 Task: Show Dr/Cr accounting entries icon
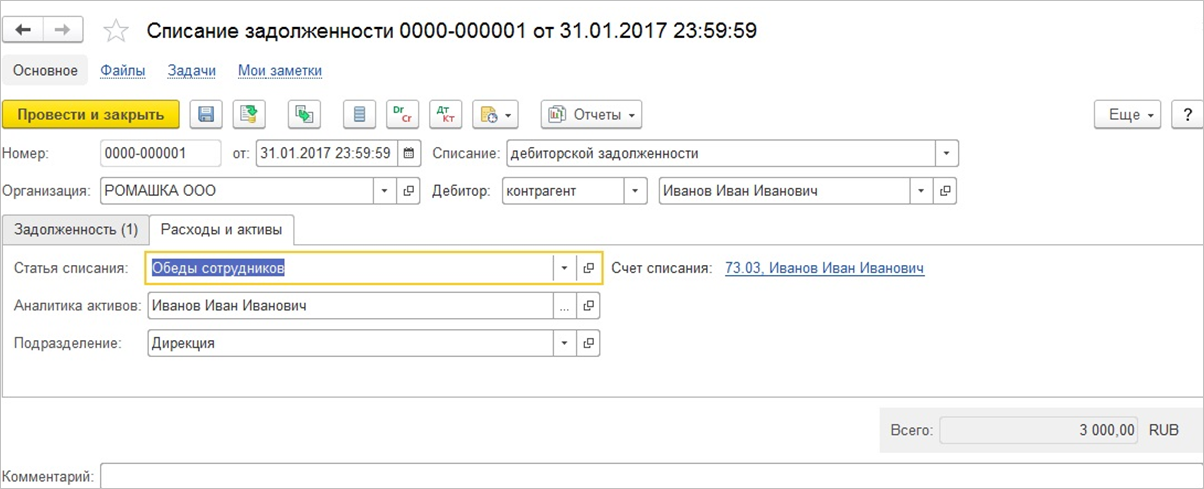click(x=402, y=114)
